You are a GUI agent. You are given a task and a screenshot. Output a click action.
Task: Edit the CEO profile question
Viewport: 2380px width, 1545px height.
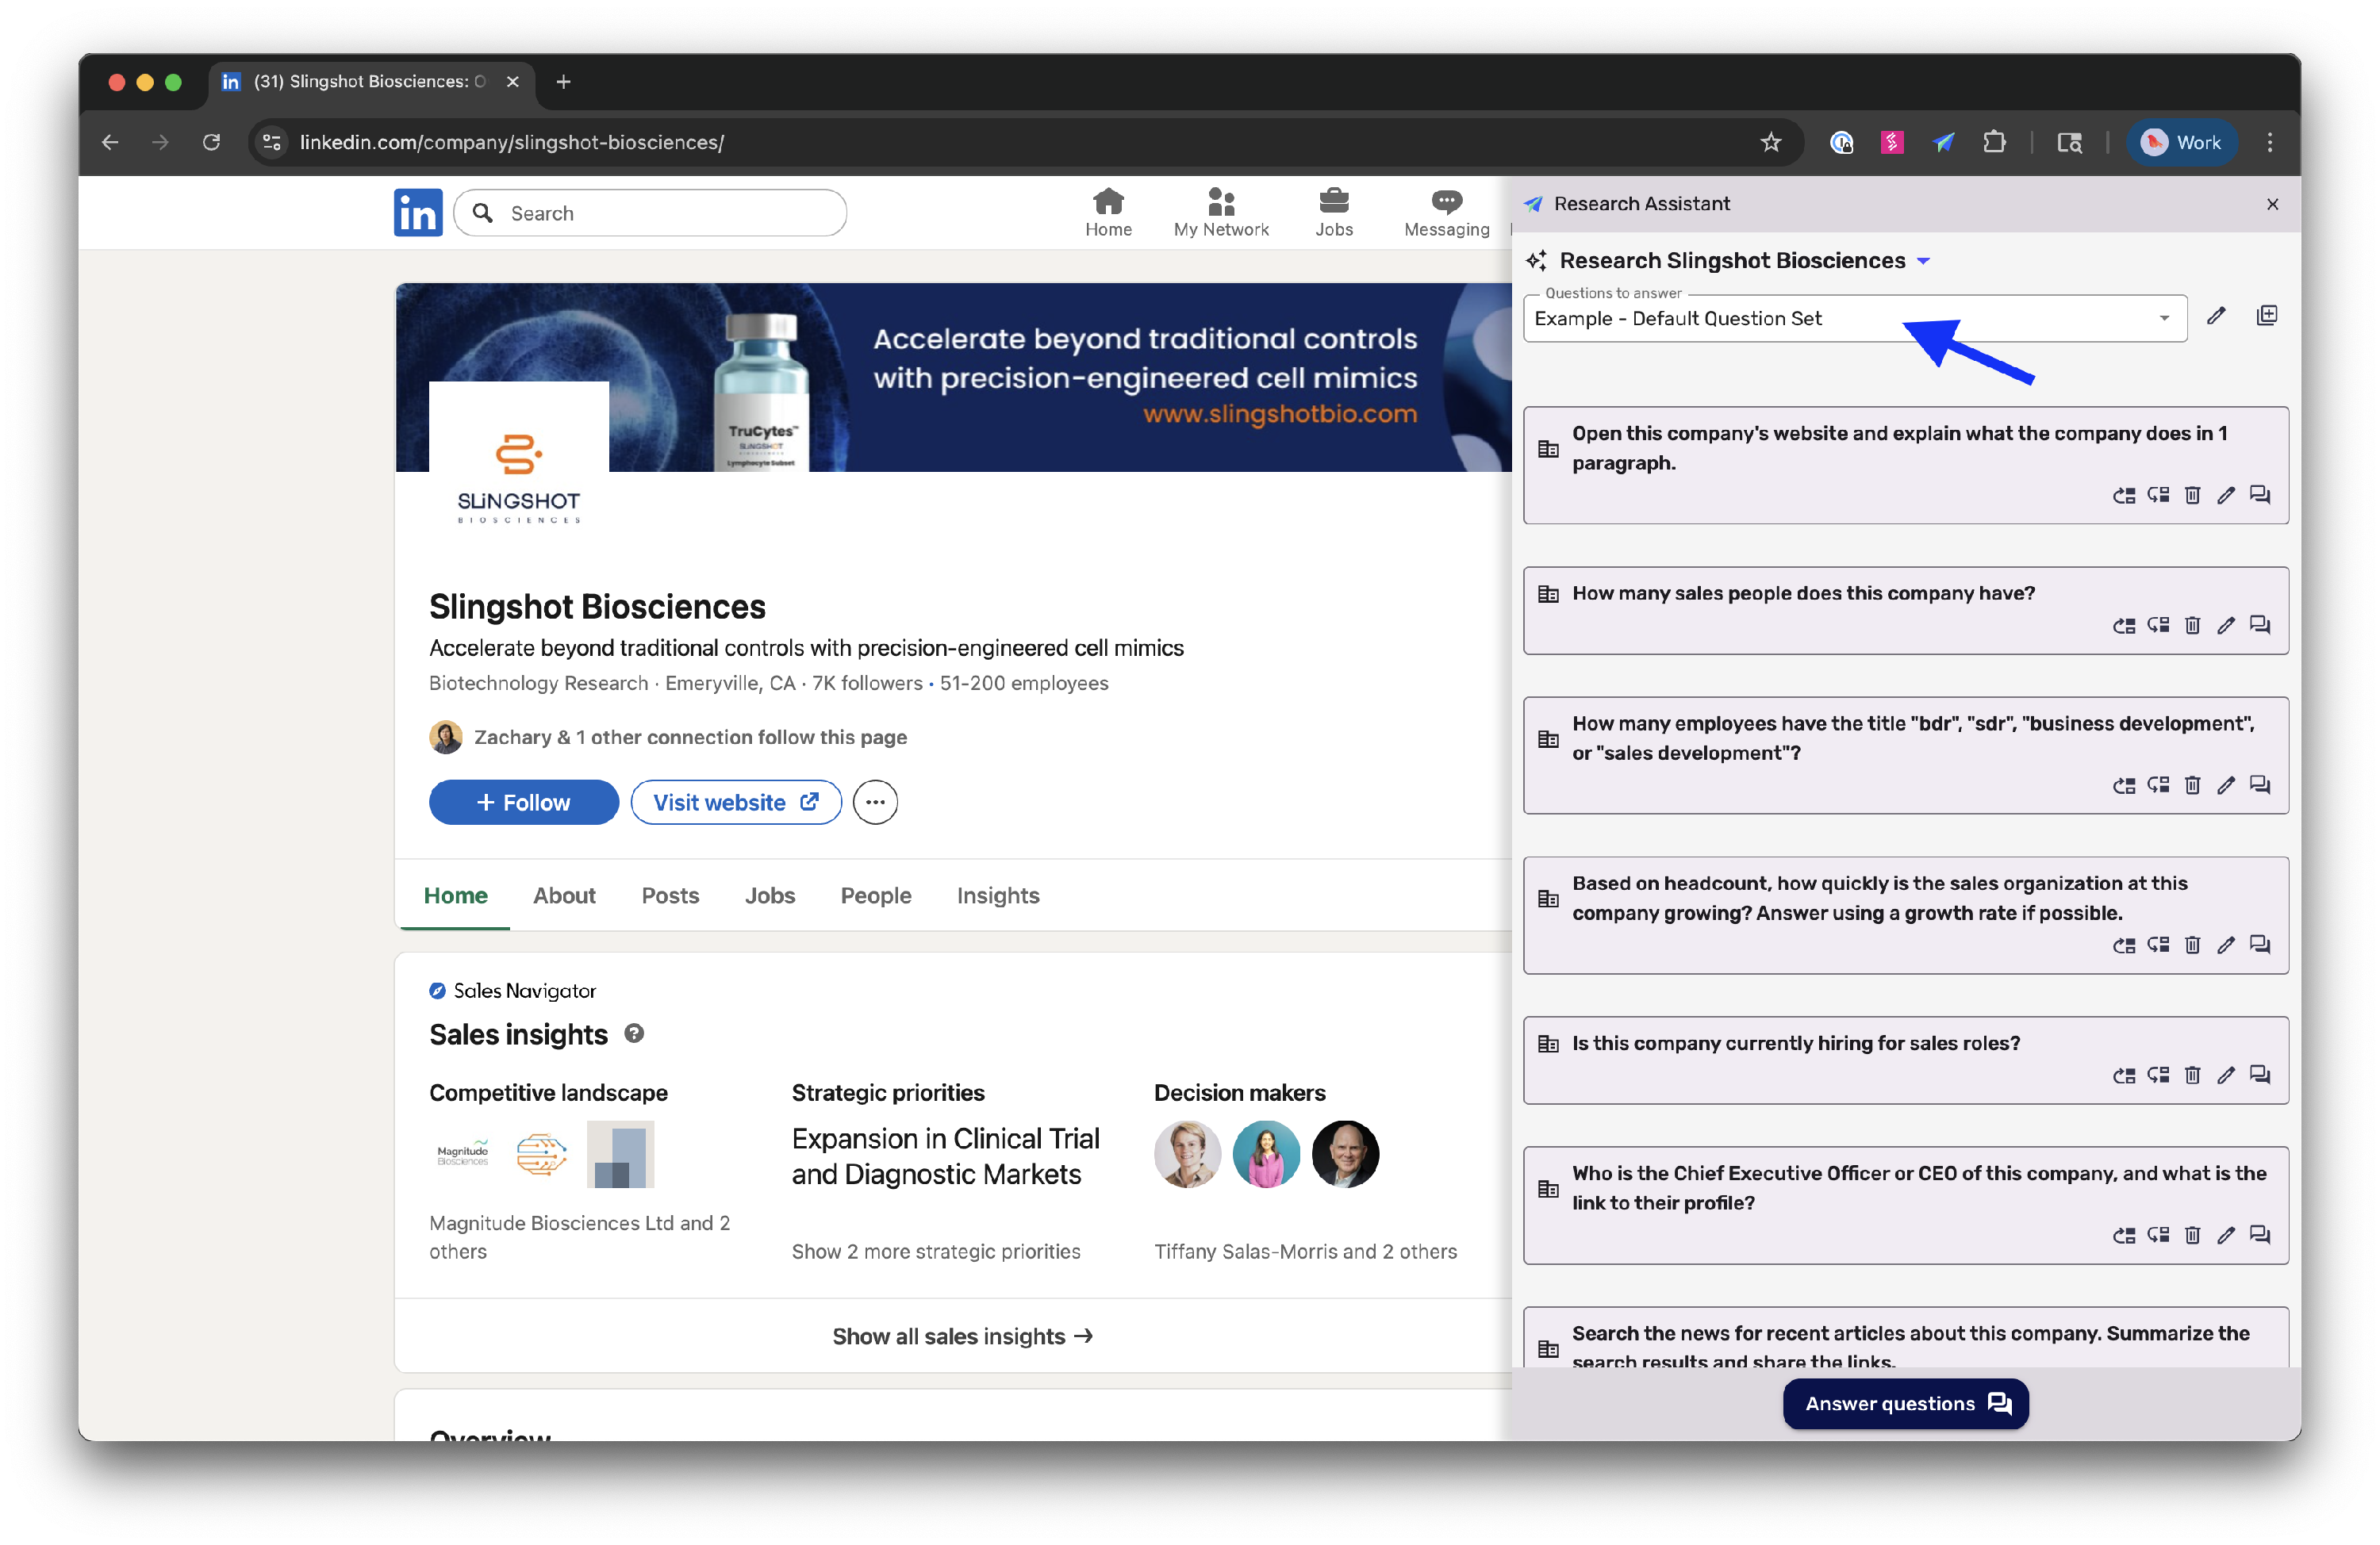pos(2226,1236)
